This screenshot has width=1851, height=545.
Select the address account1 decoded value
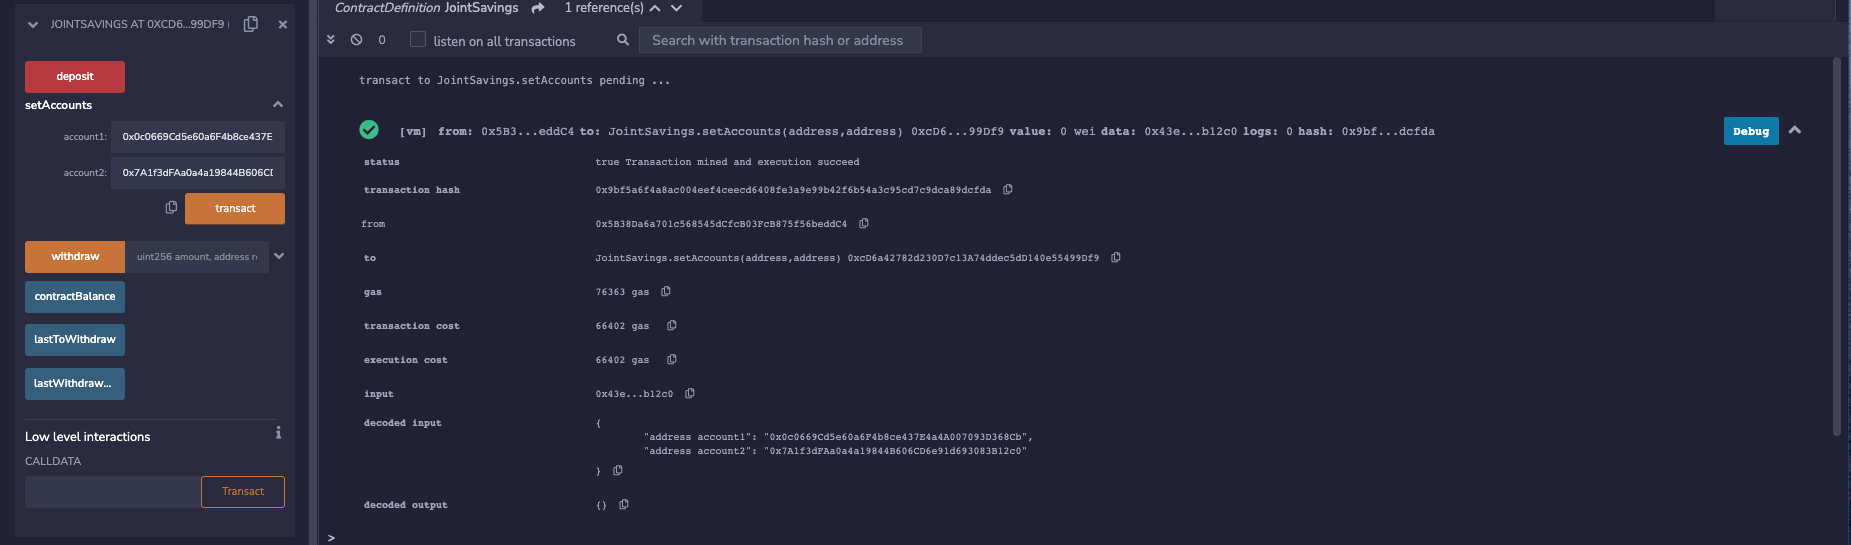[x=896, y=437]
